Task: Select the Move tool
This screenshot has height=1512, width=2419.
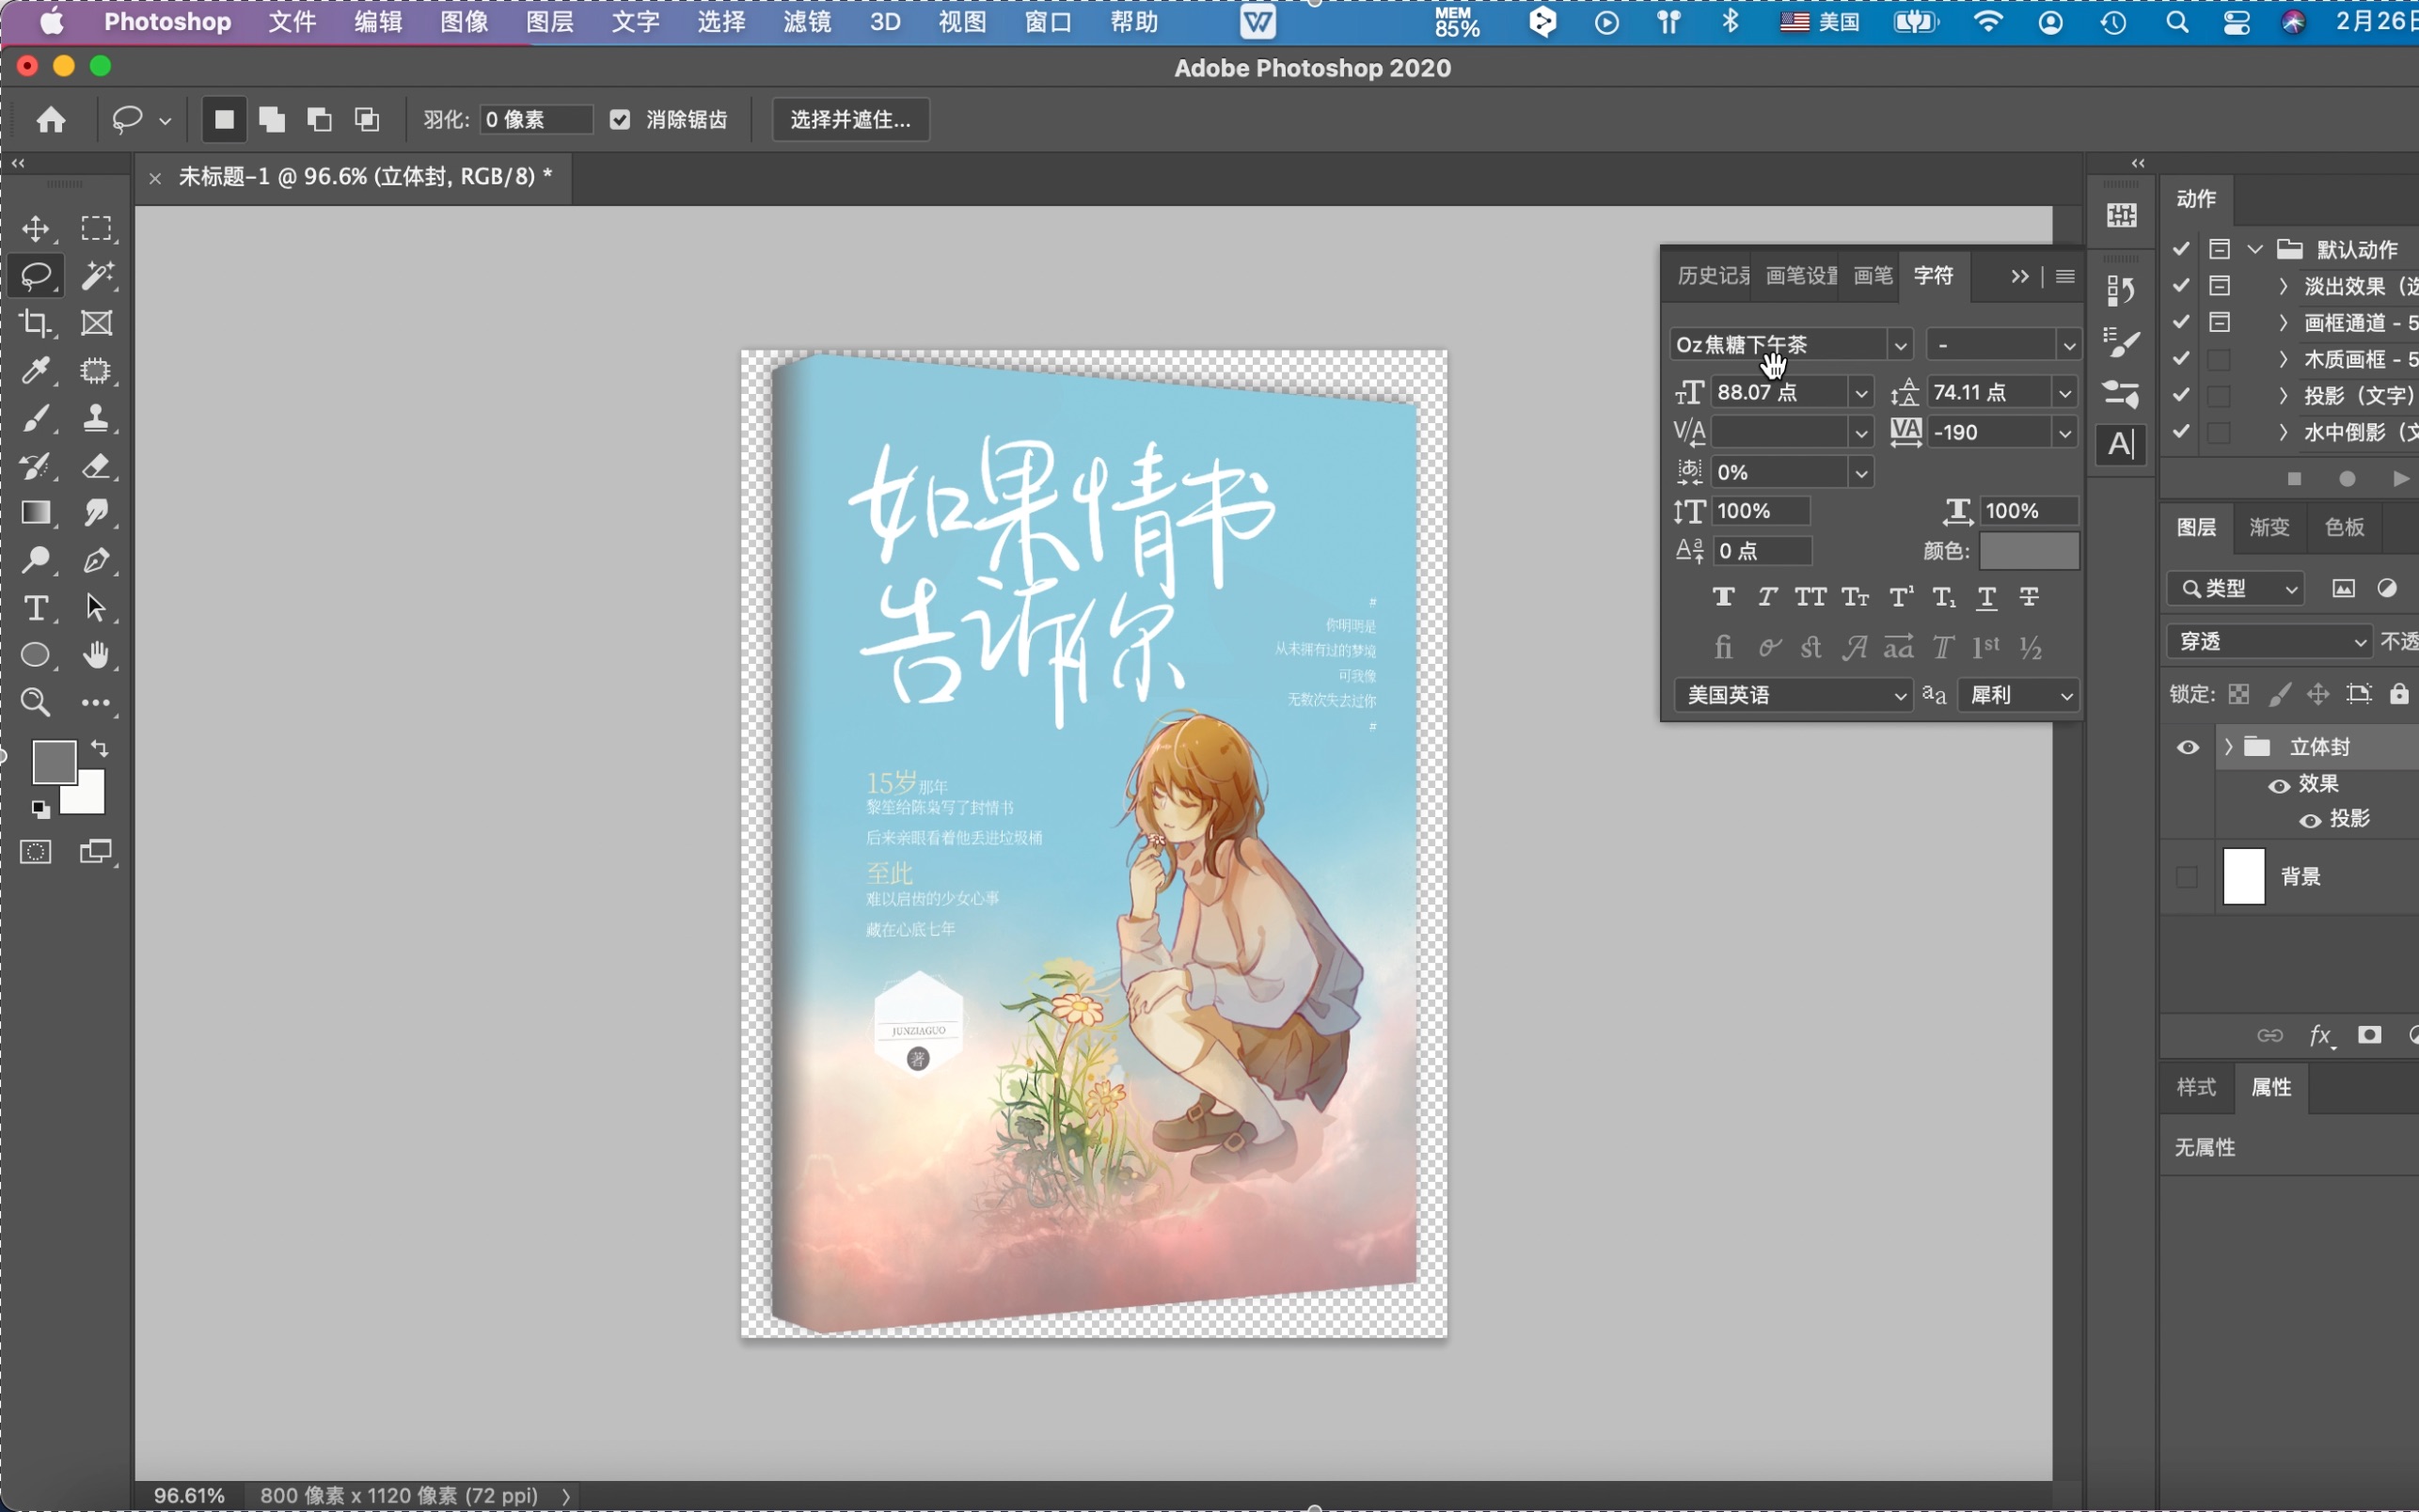Action: coord(36,229)
